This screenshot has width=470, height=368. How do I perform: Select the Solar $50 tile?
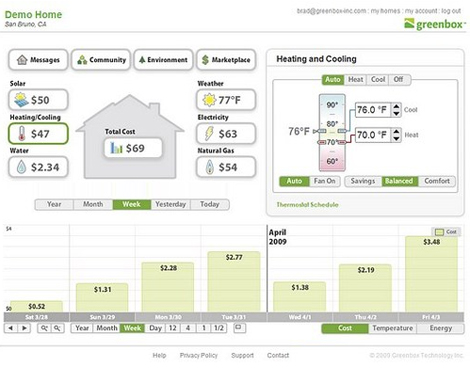coord(38,100)
